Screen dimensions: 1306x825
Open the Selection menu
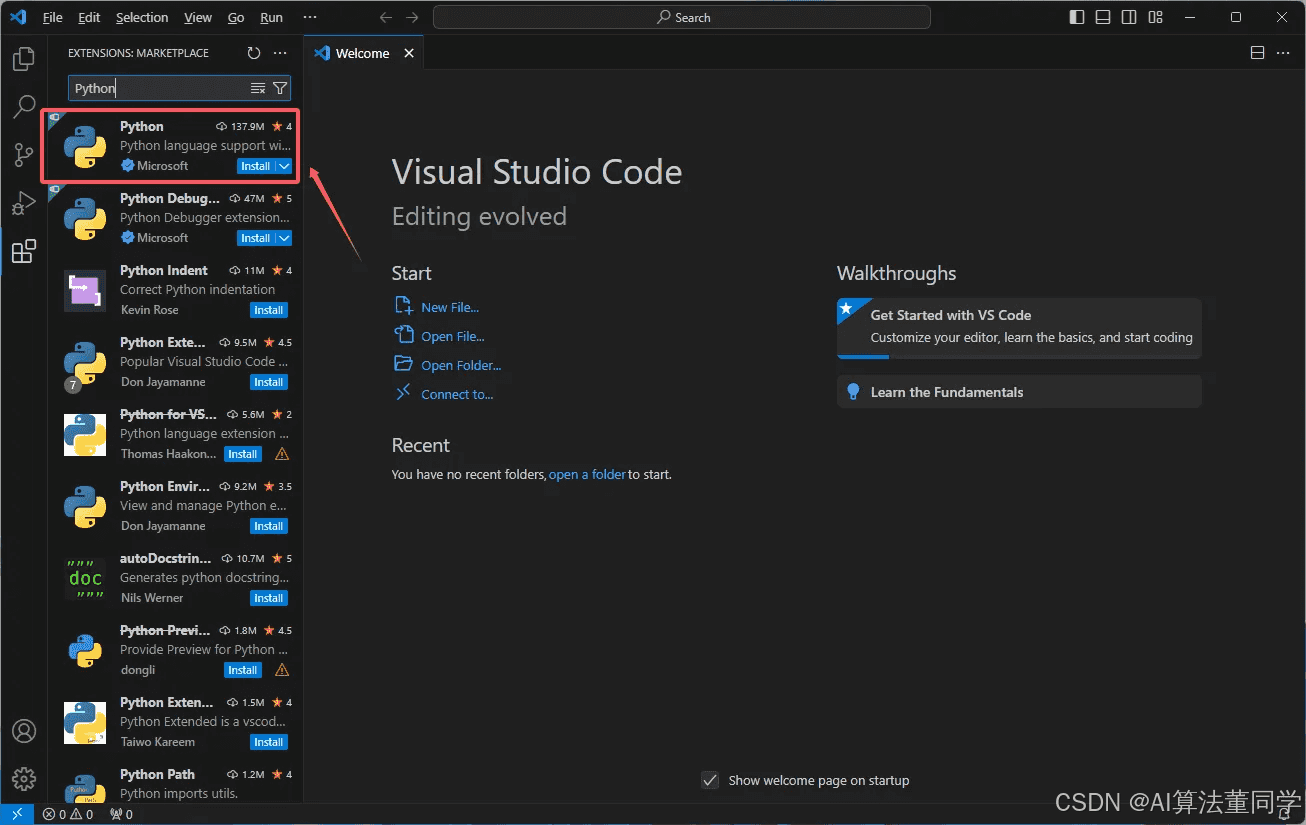coord(142,17)
